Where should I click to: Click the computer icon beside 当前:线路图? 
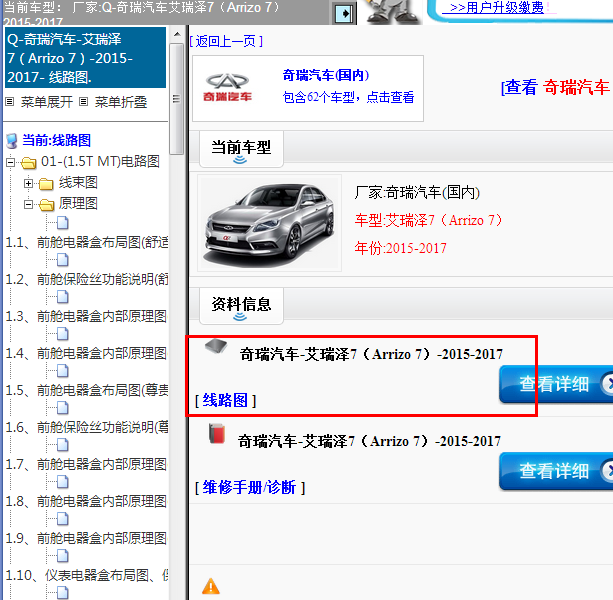pyautogui.click(x=12, y=141)
